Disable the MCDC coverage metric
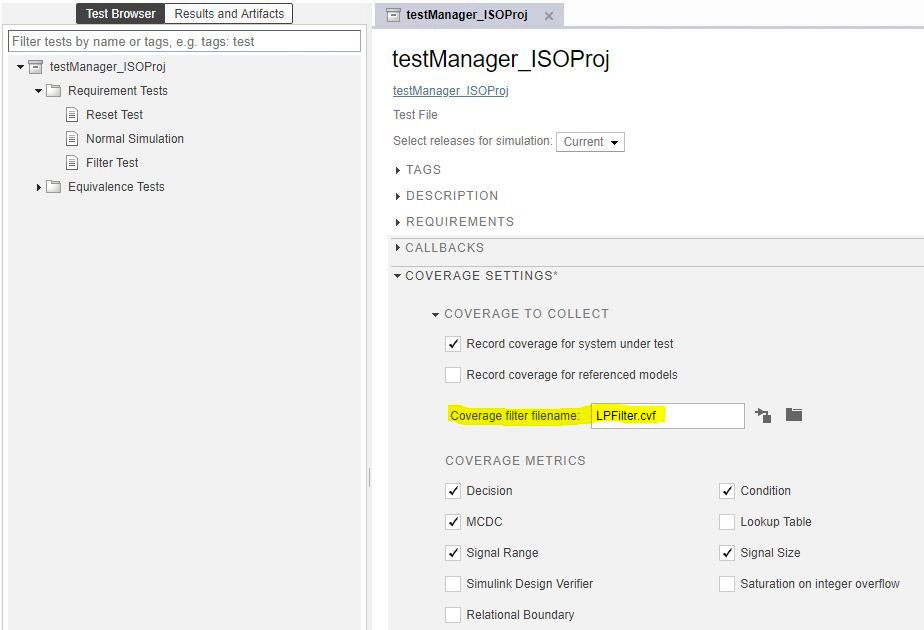The image size is (924, 630). pyautogui.click(x=452, y=521)
